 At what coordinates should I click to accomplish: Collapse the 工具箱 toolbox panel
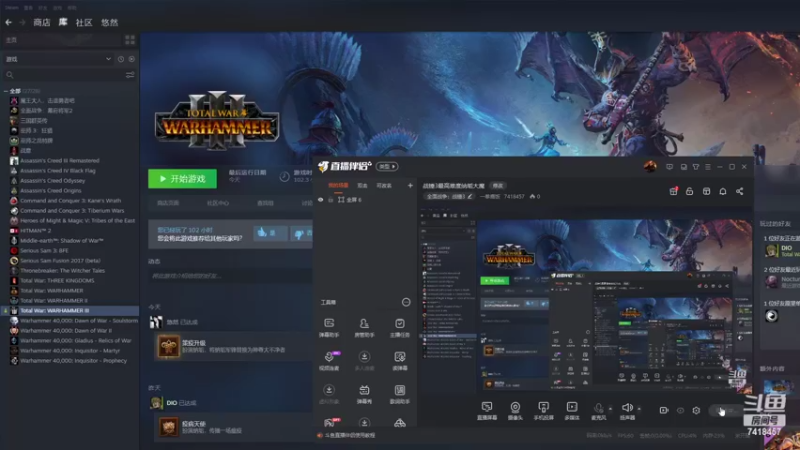(406, 302)
